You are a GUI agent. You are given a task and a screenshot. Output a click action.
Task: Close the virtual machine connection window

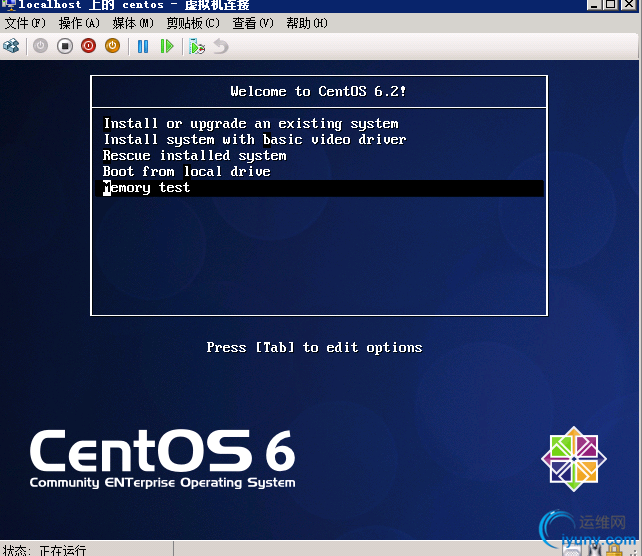[x=629, y=4]
